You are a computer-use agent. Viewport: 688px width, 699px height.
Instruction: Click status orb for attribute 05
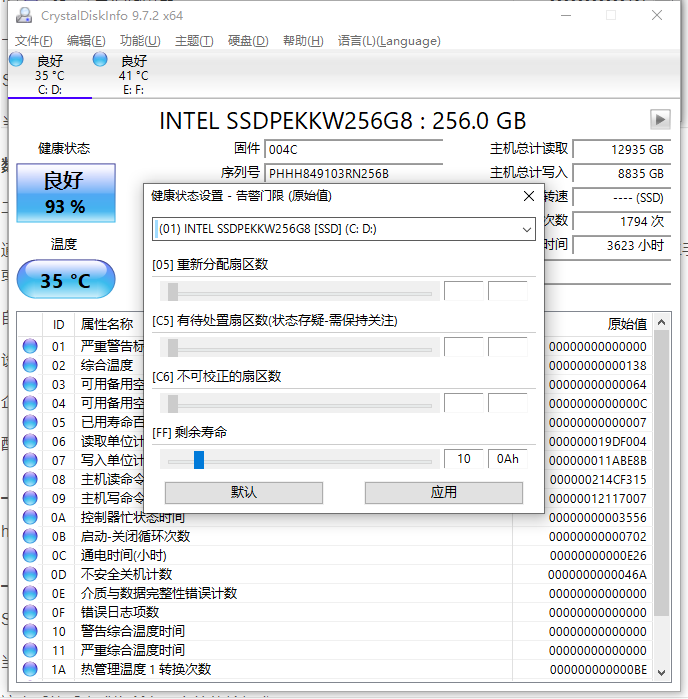click(x=30, y=422)
